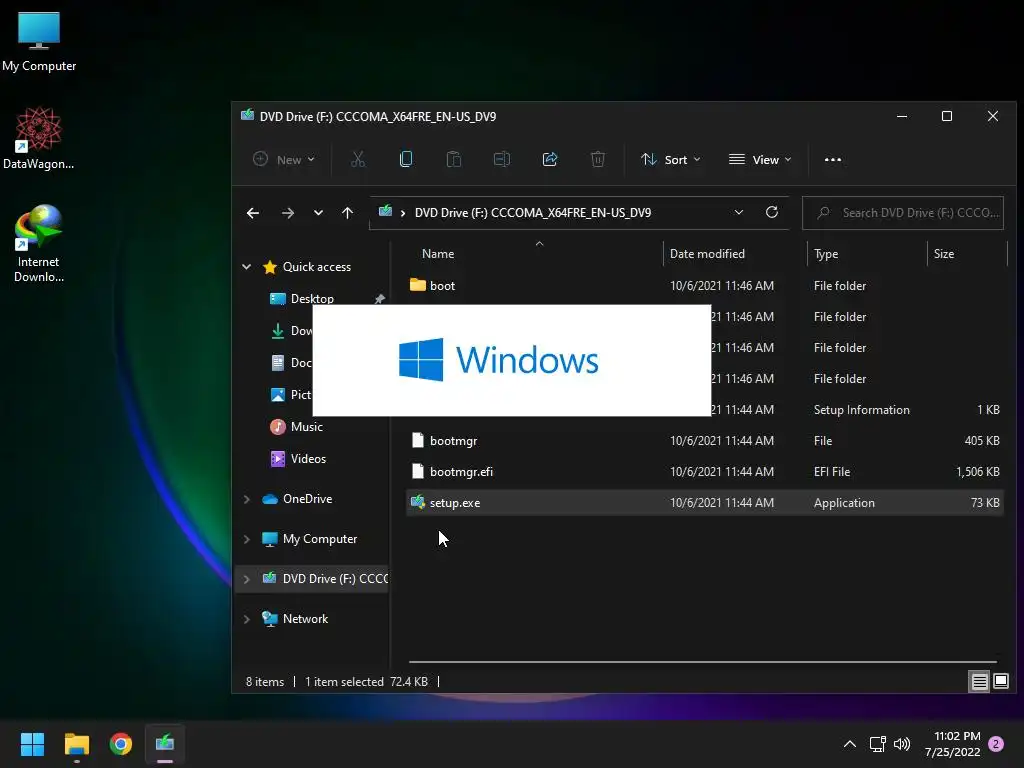This screenshot has height=768, width=1024.
Task: Click the setup app taskbar icon
Action: (x=165, y=744)
